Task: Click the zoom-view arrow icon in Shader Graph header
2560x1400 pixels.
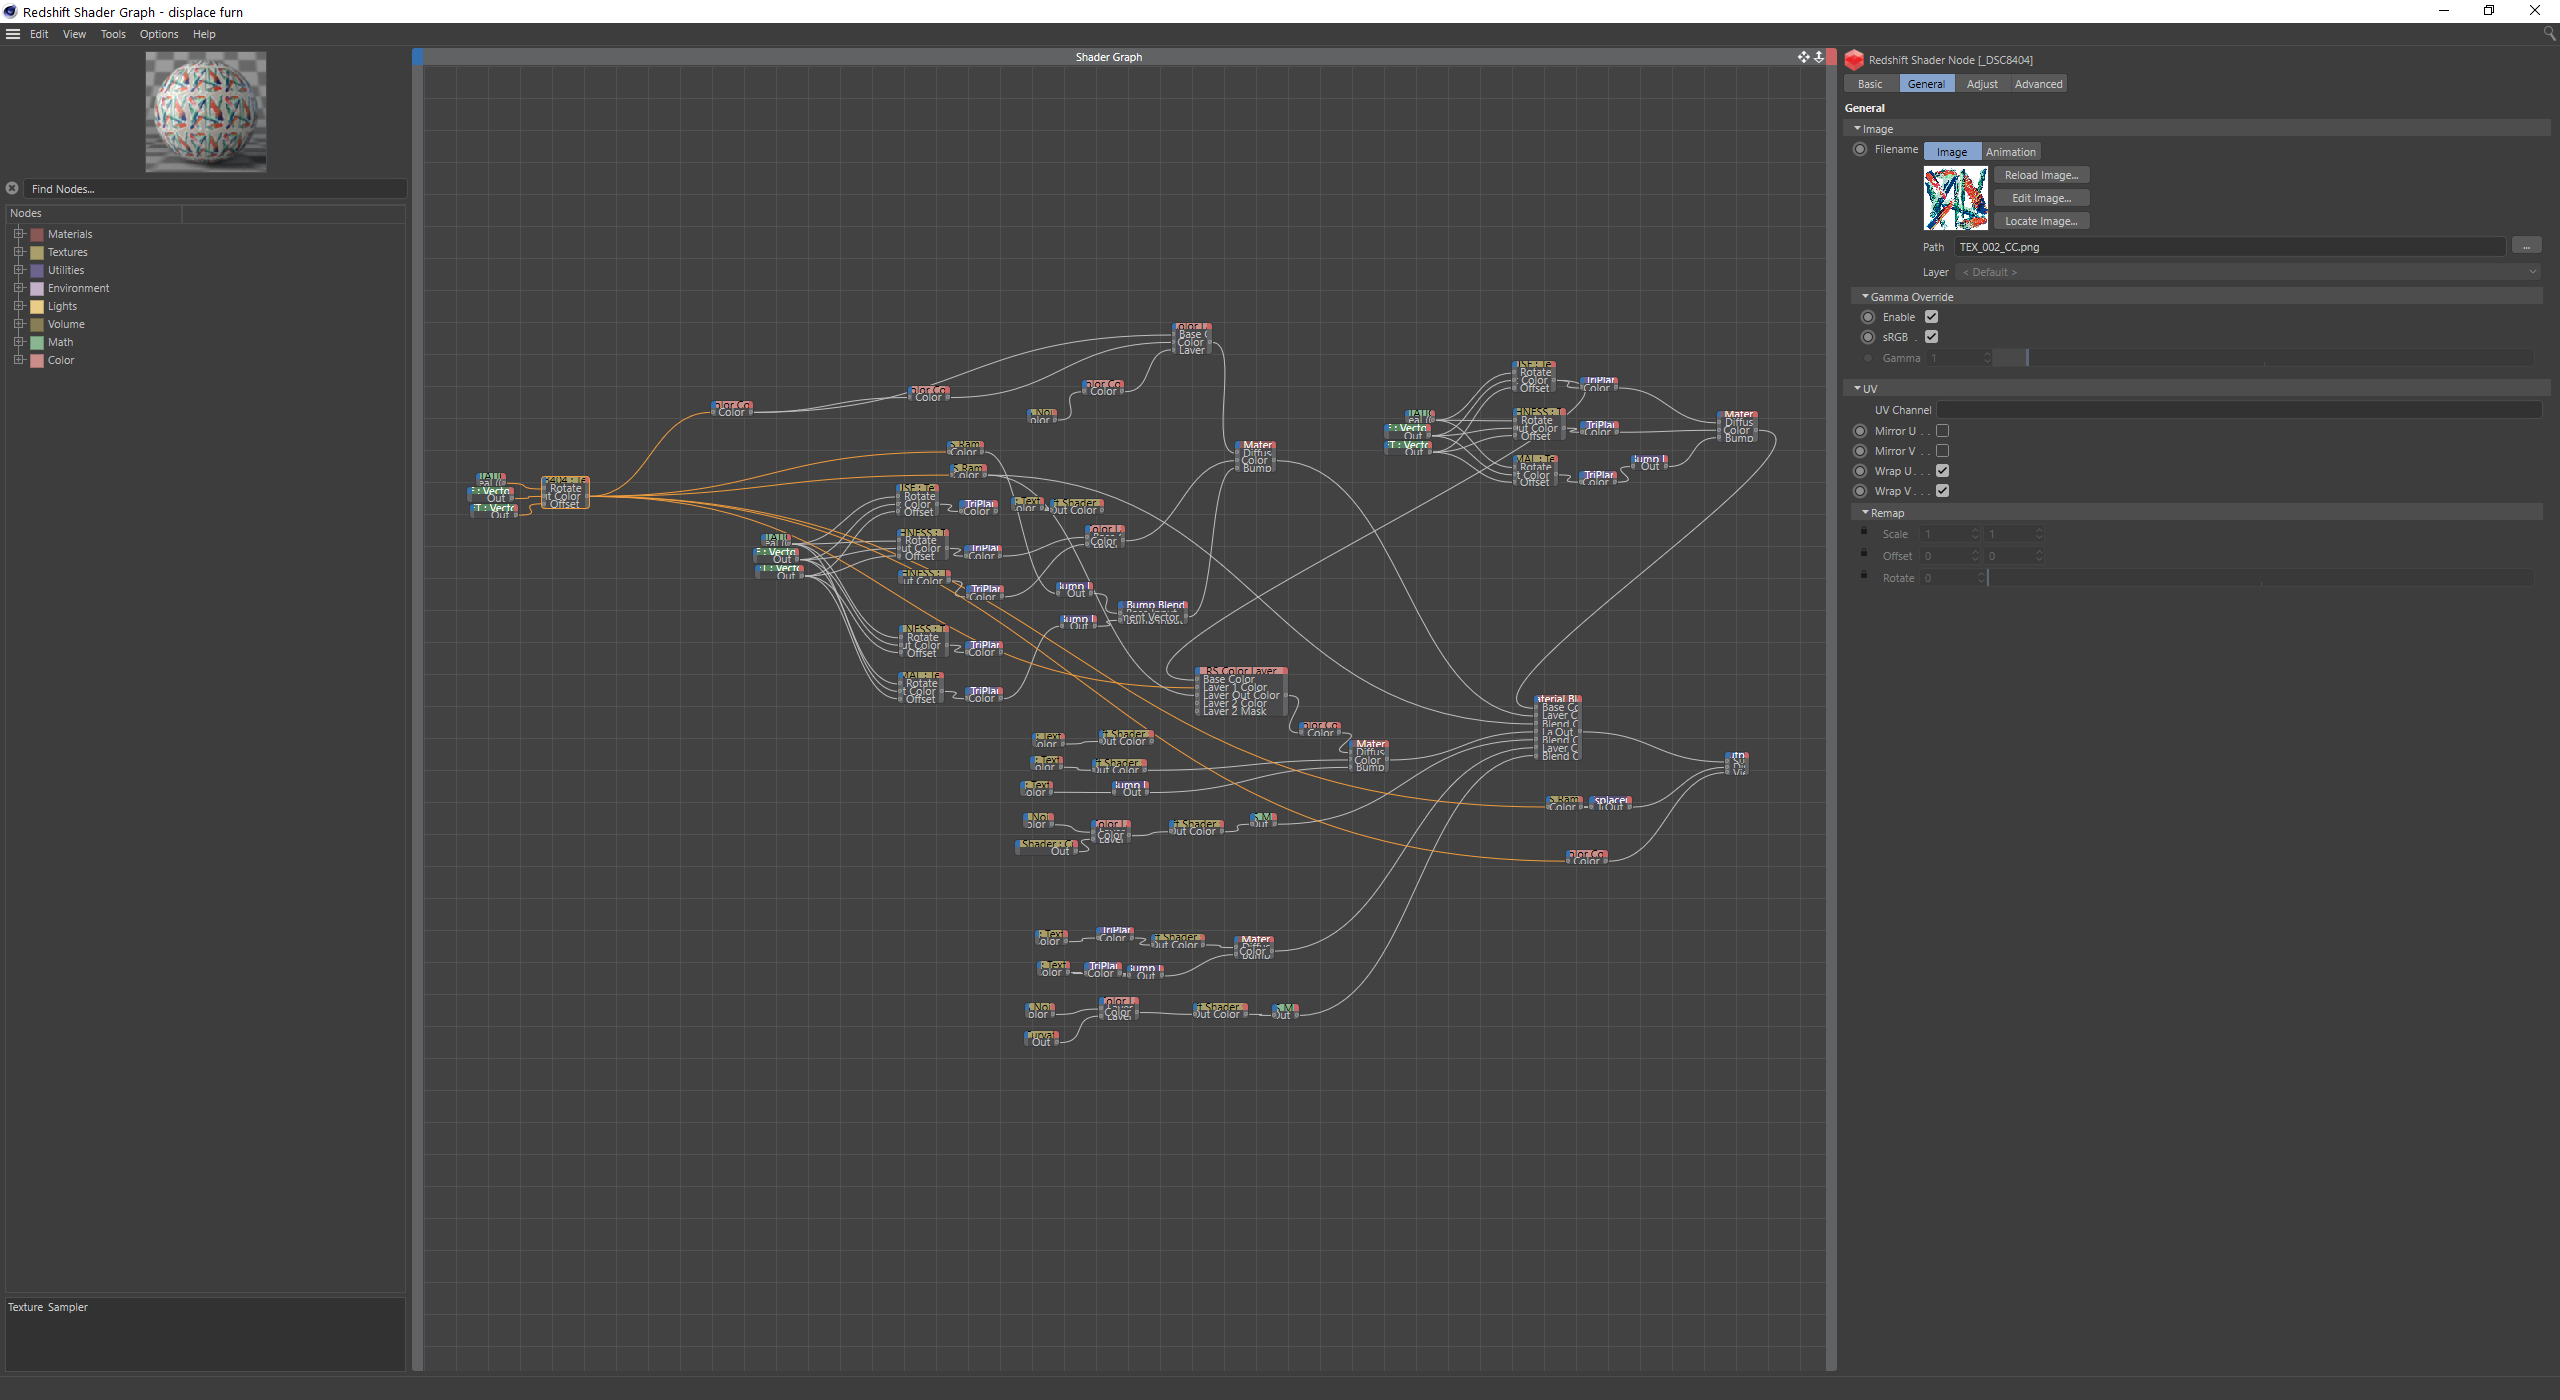Action: click(1819, 57)
